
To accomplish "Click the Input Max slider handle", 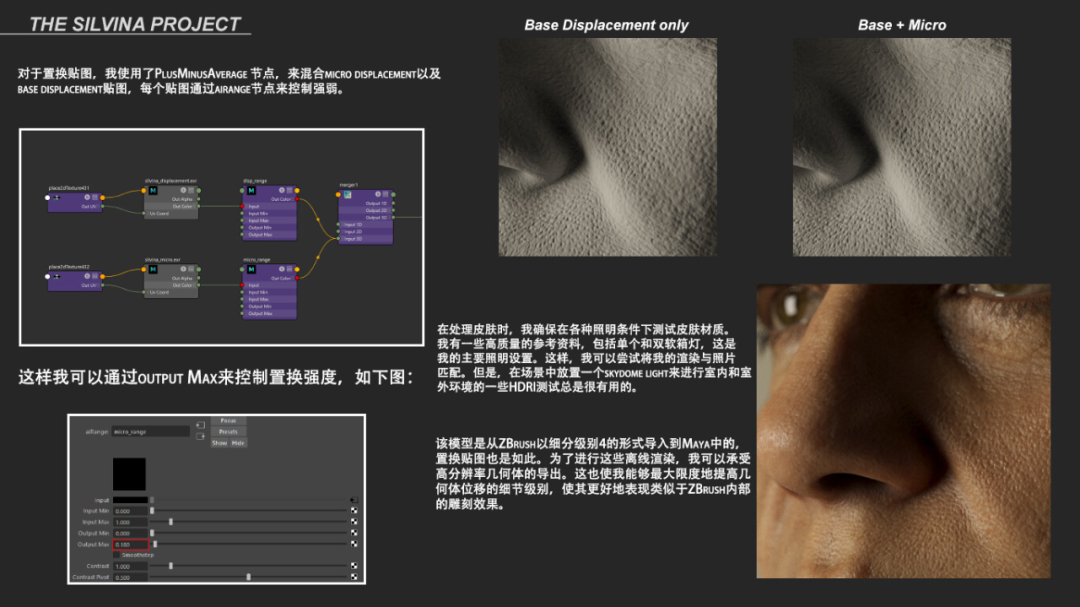I will click(171, 522).
